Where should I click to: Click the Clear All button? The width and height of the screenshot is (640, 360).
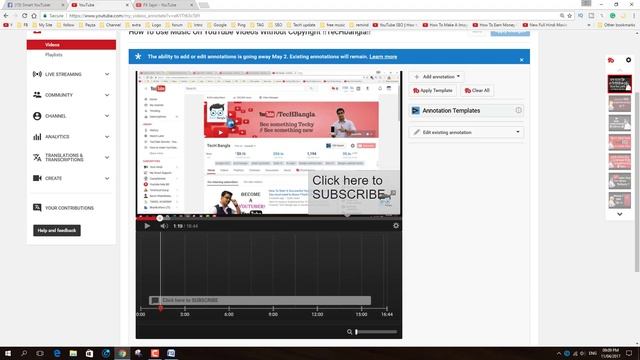[477, 91]
